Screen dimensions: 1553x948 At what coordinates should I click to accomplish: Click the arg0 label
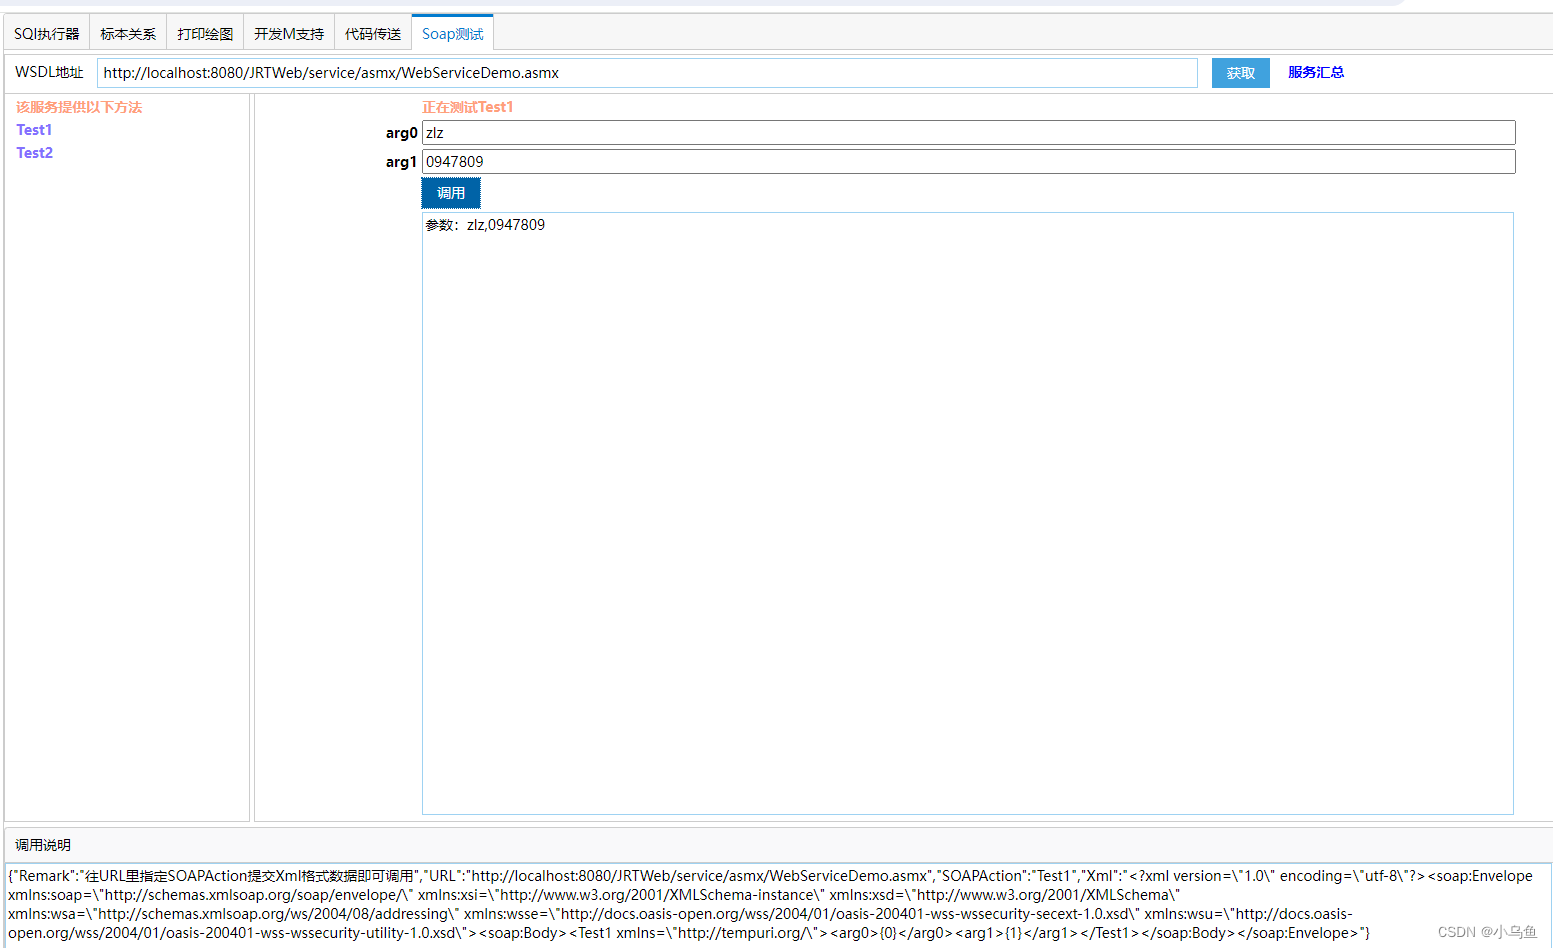pyautogui.click(x=402, y=133)
